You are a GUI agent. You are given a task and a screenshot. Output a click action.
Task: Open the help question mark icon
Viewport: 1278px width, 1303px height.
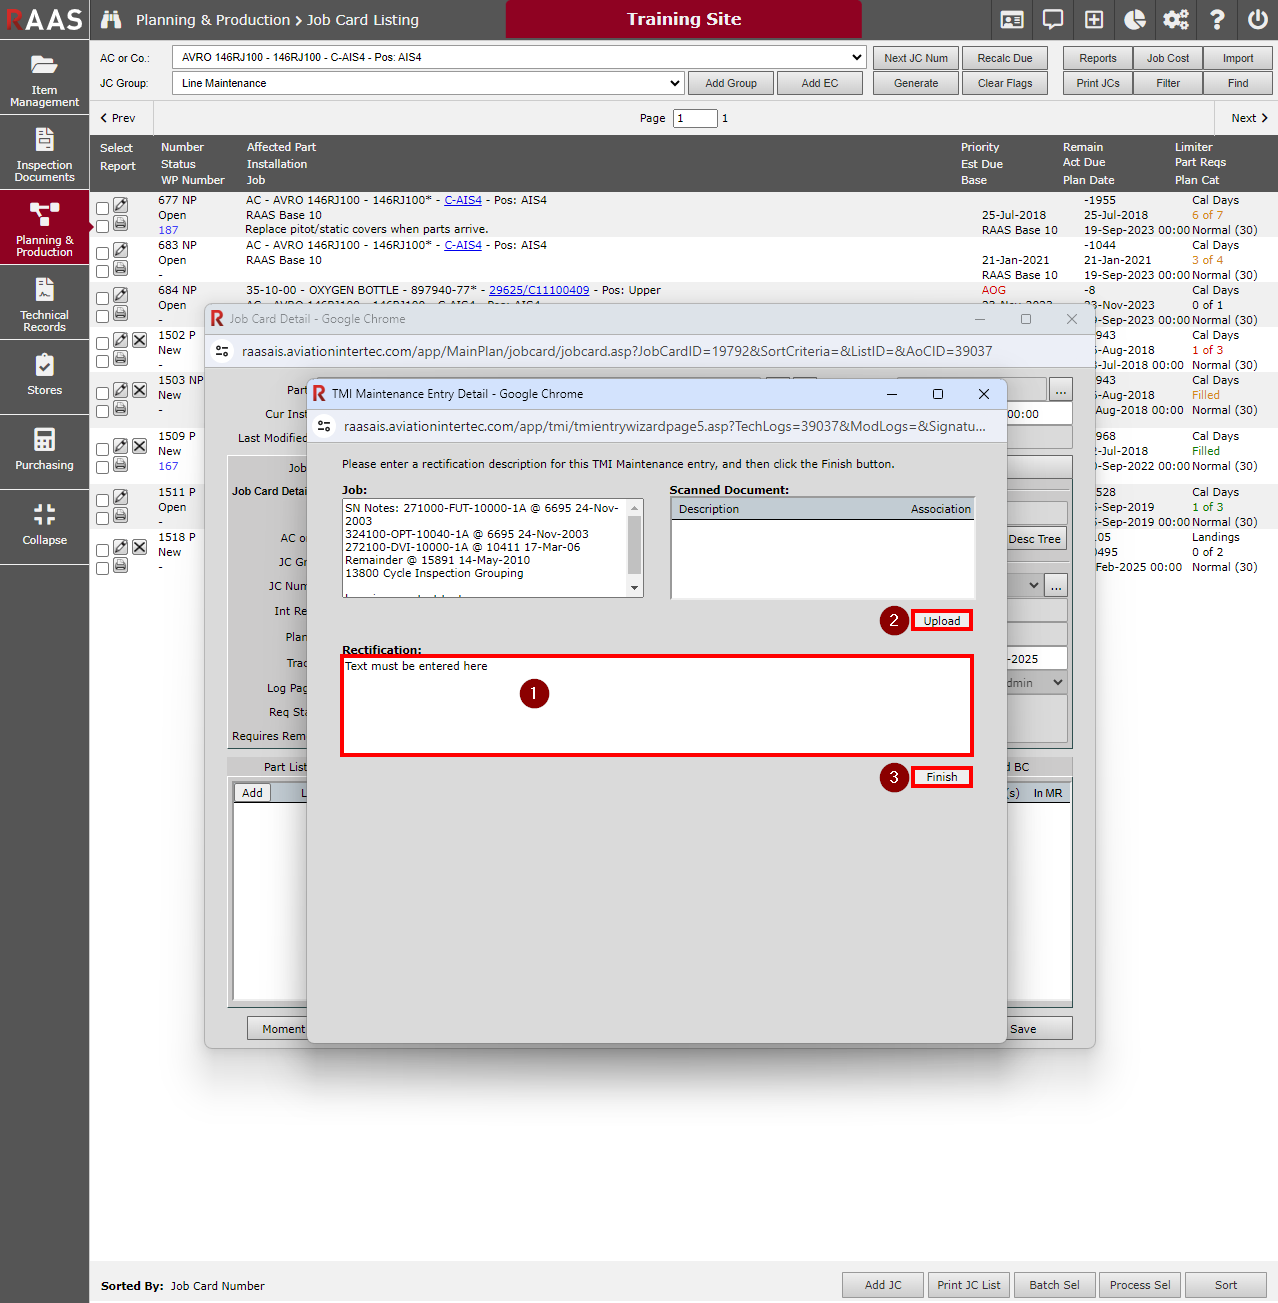1216,20
